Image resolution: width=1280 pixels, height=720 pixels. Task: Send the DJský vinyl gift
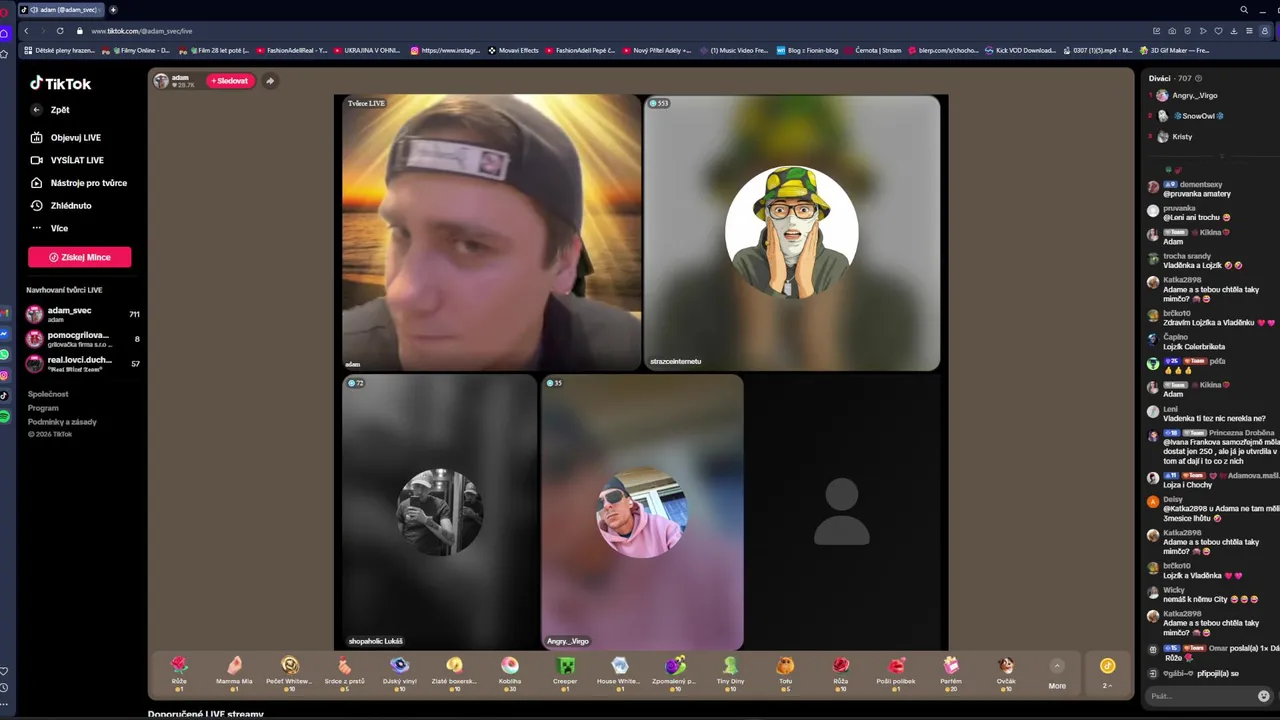click(399, 673)
